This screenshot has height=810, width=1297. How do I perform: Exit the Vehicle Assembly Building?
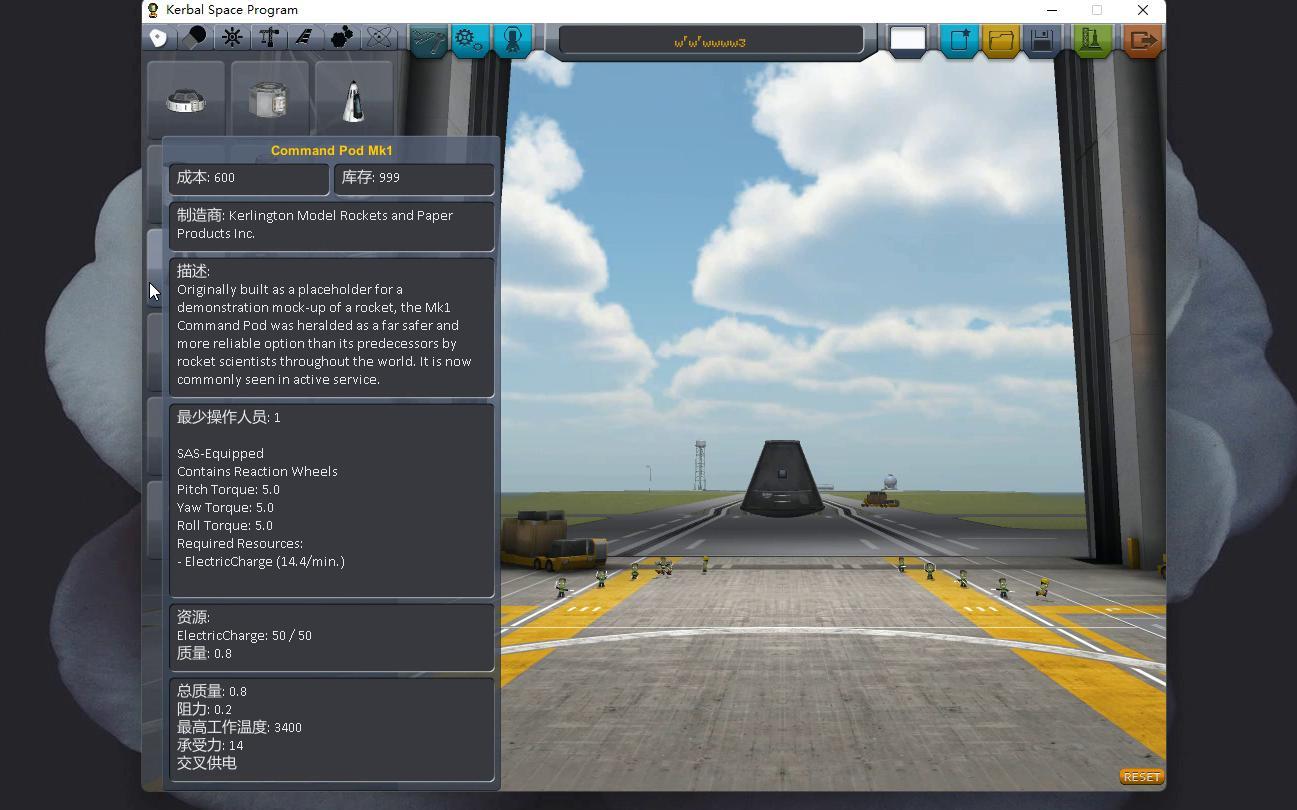point(1142,40)
